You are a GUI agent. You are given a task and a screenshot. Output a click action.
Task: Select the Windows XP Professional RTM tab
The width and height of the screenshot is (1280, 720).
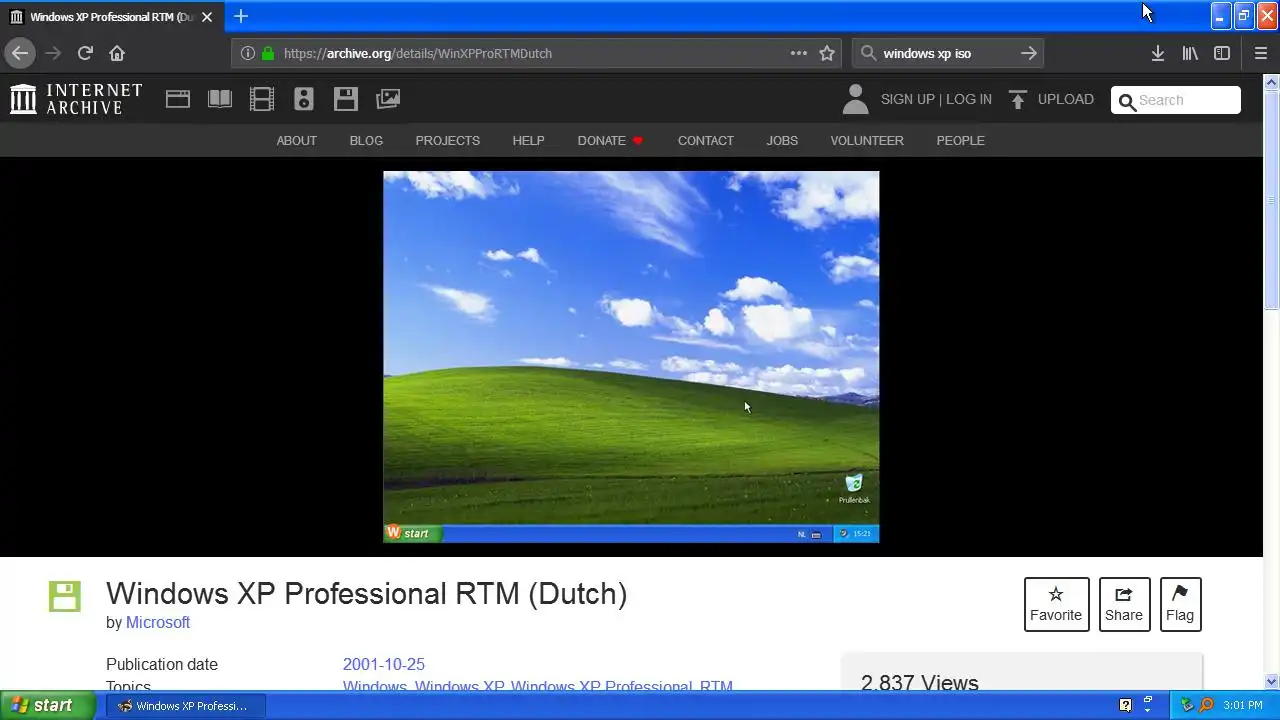point(110,17)
